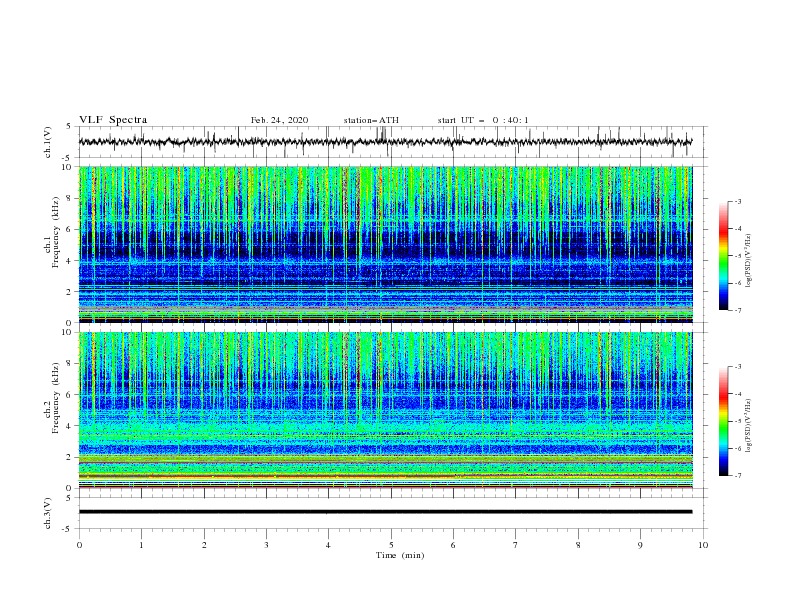Image resolution: width=792 pixels, height=612 pixels.
Task: Click the ch.1 voltage waveform trace
Action: (385, 142)
